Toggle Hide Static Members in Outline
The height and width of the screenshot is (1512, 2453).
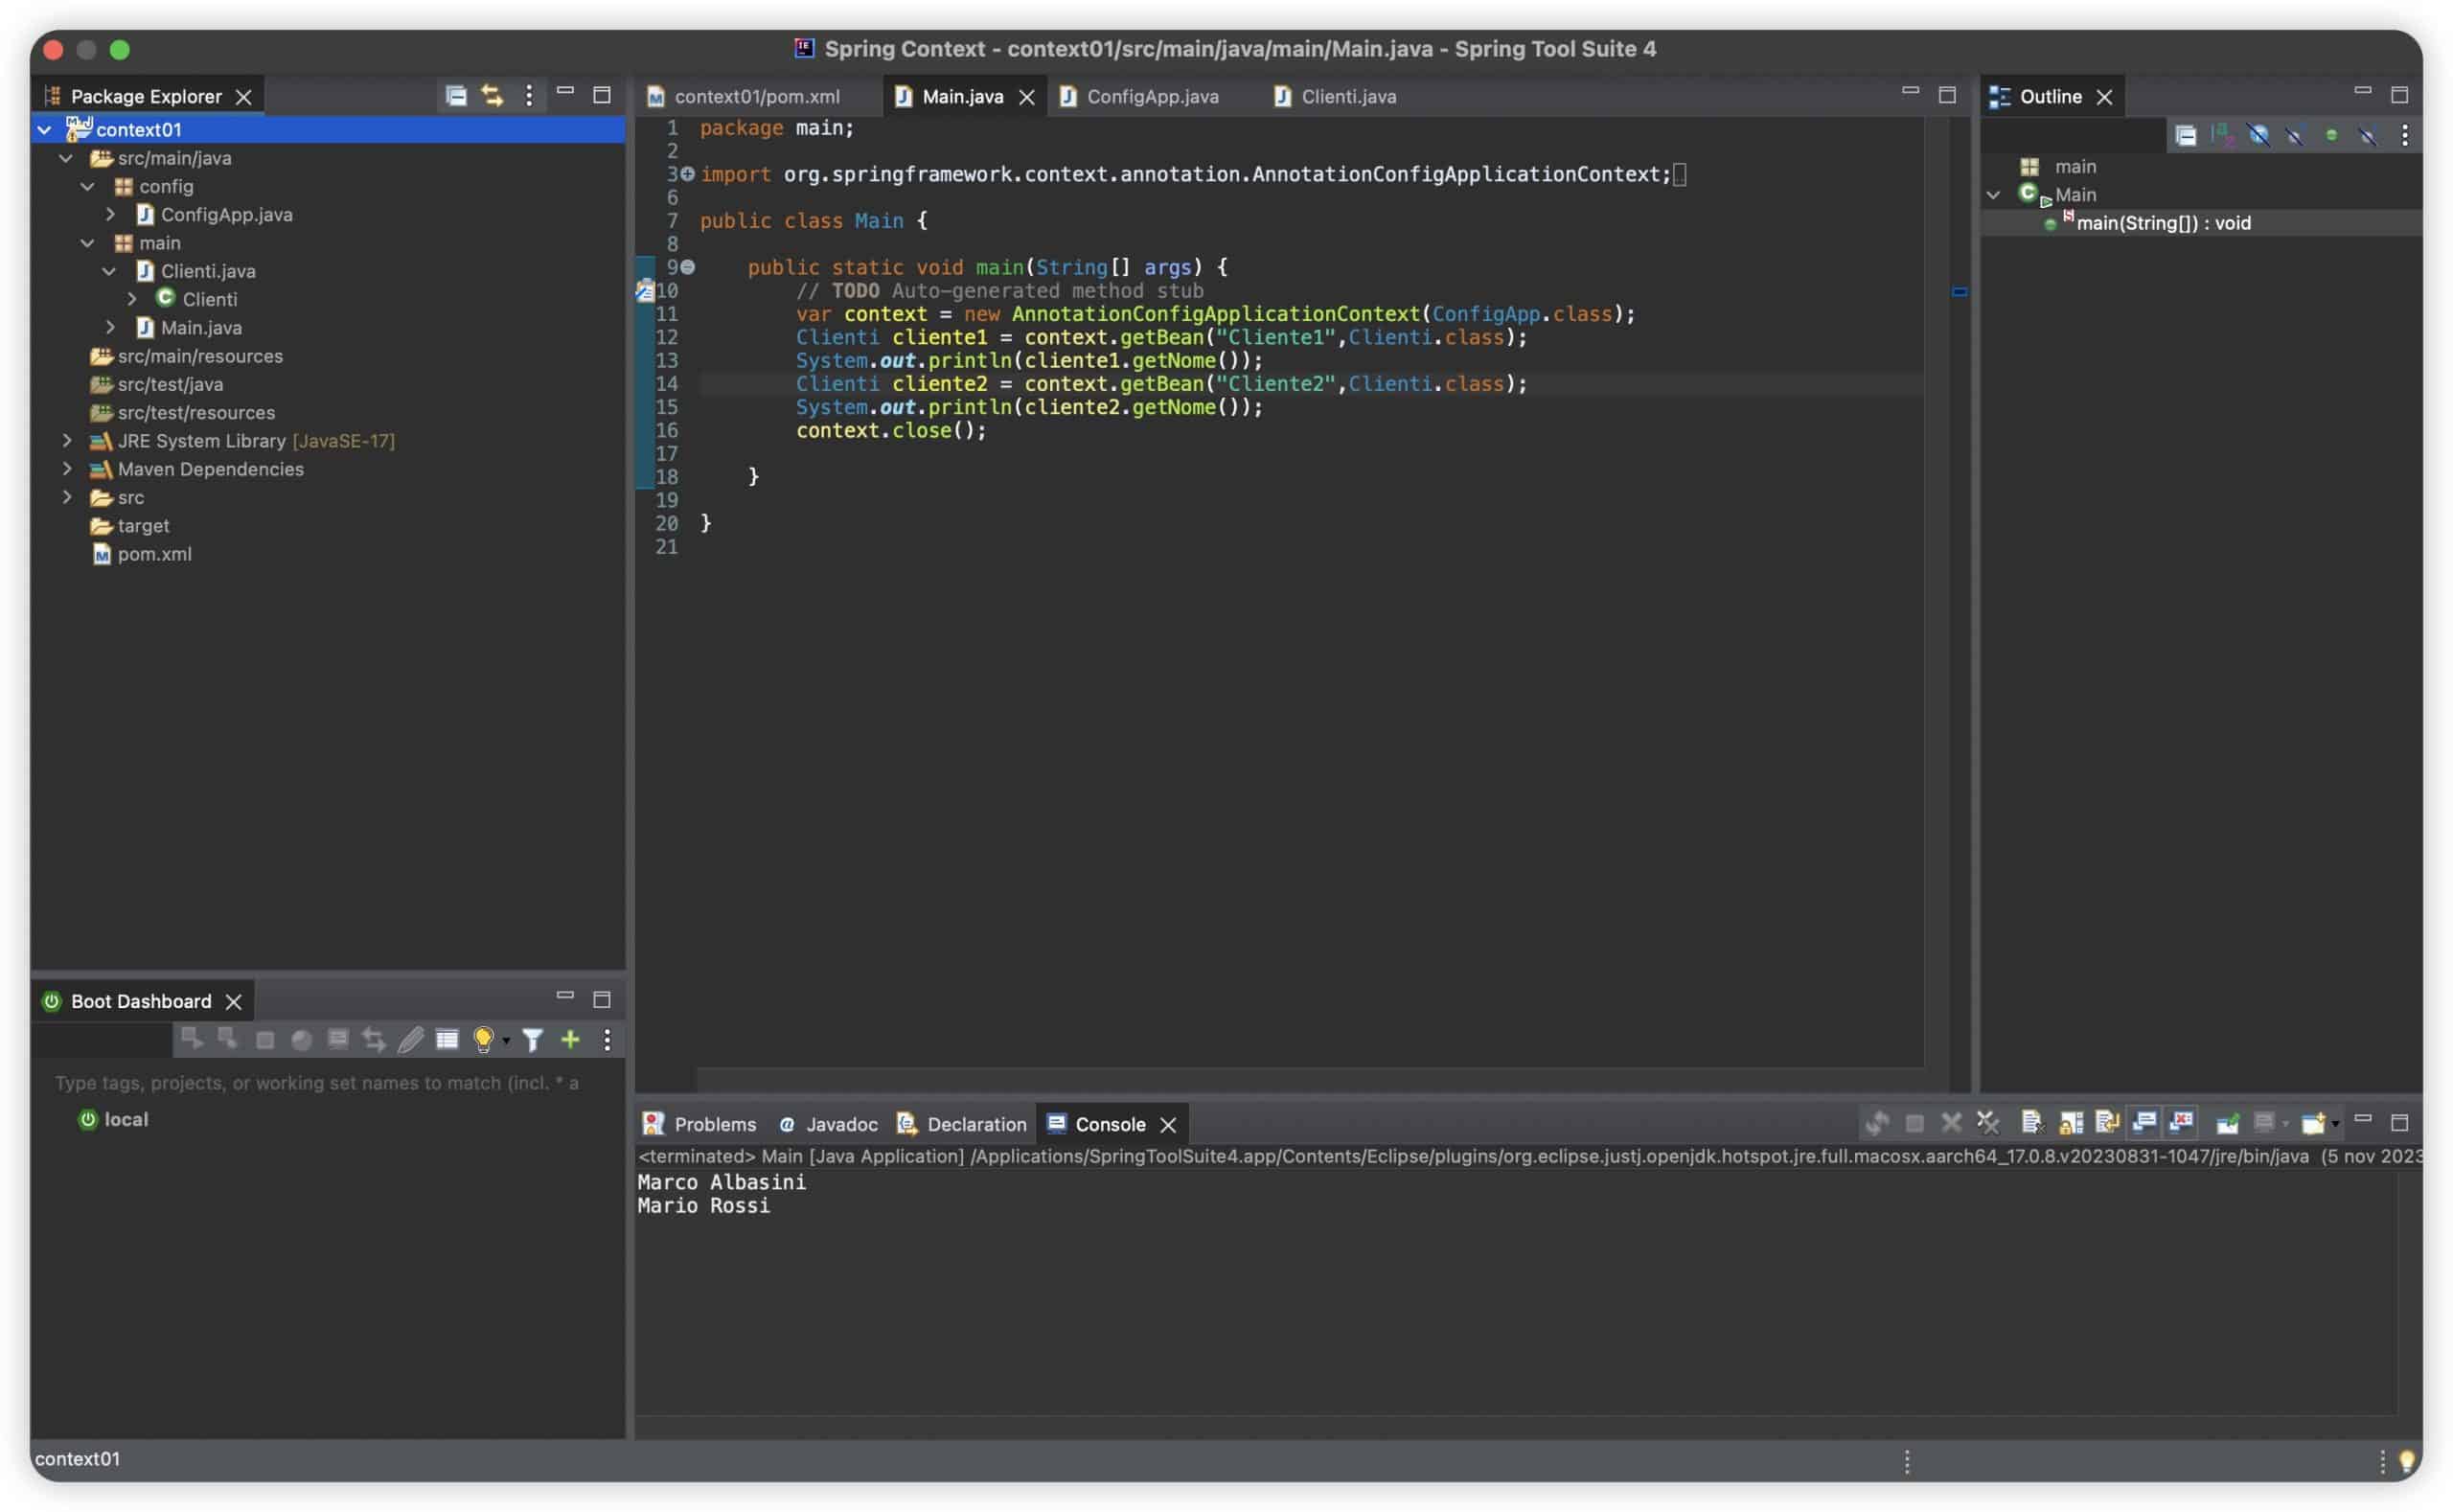2295,135
